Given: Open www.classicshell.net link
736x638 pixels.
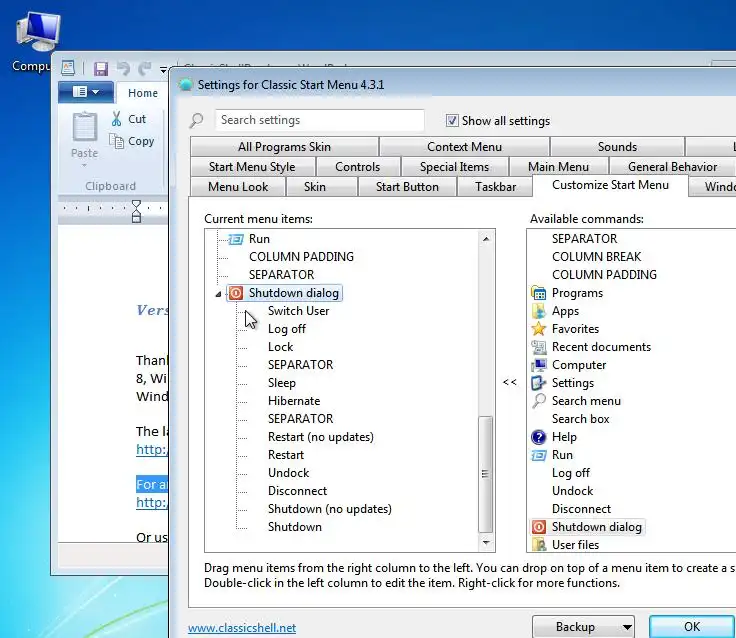Looking at the screenshot, I should click(x=242, y=628).
